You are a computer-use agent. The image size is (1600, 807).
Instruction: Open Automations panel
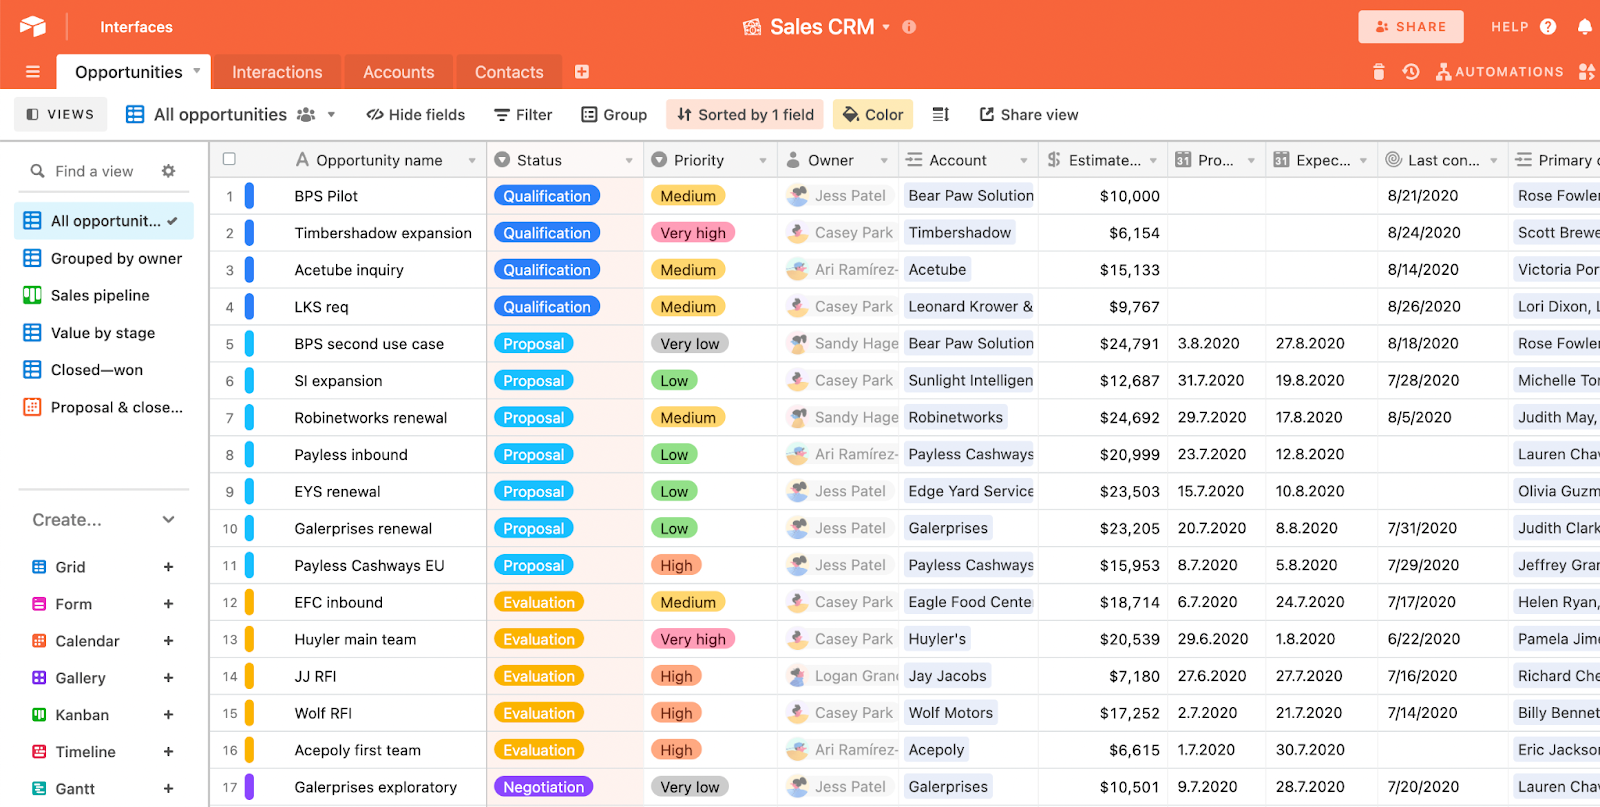1500,72
